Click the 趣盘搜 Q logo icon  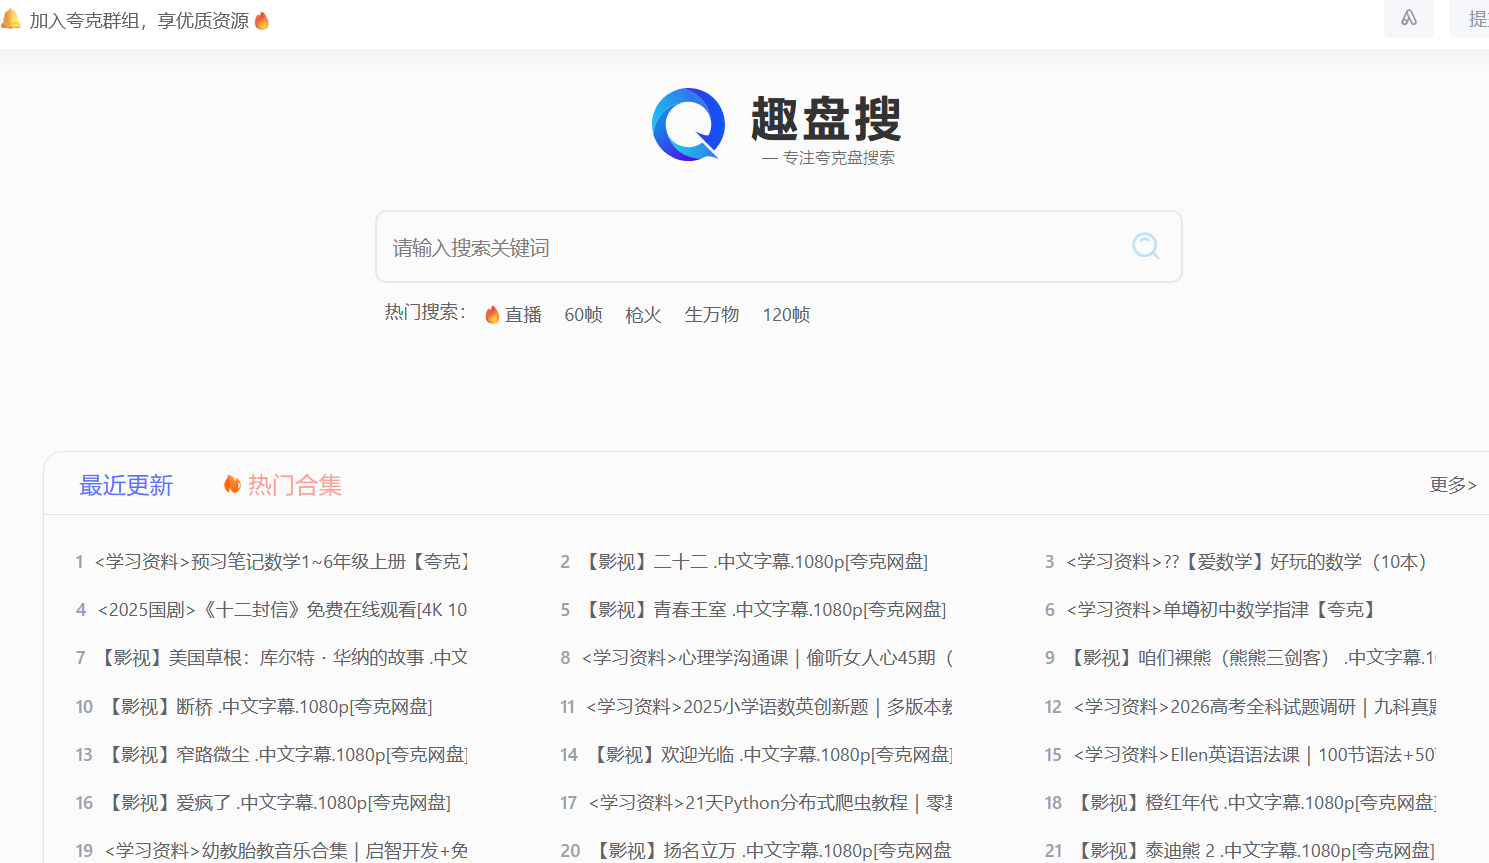pos(688,124)
